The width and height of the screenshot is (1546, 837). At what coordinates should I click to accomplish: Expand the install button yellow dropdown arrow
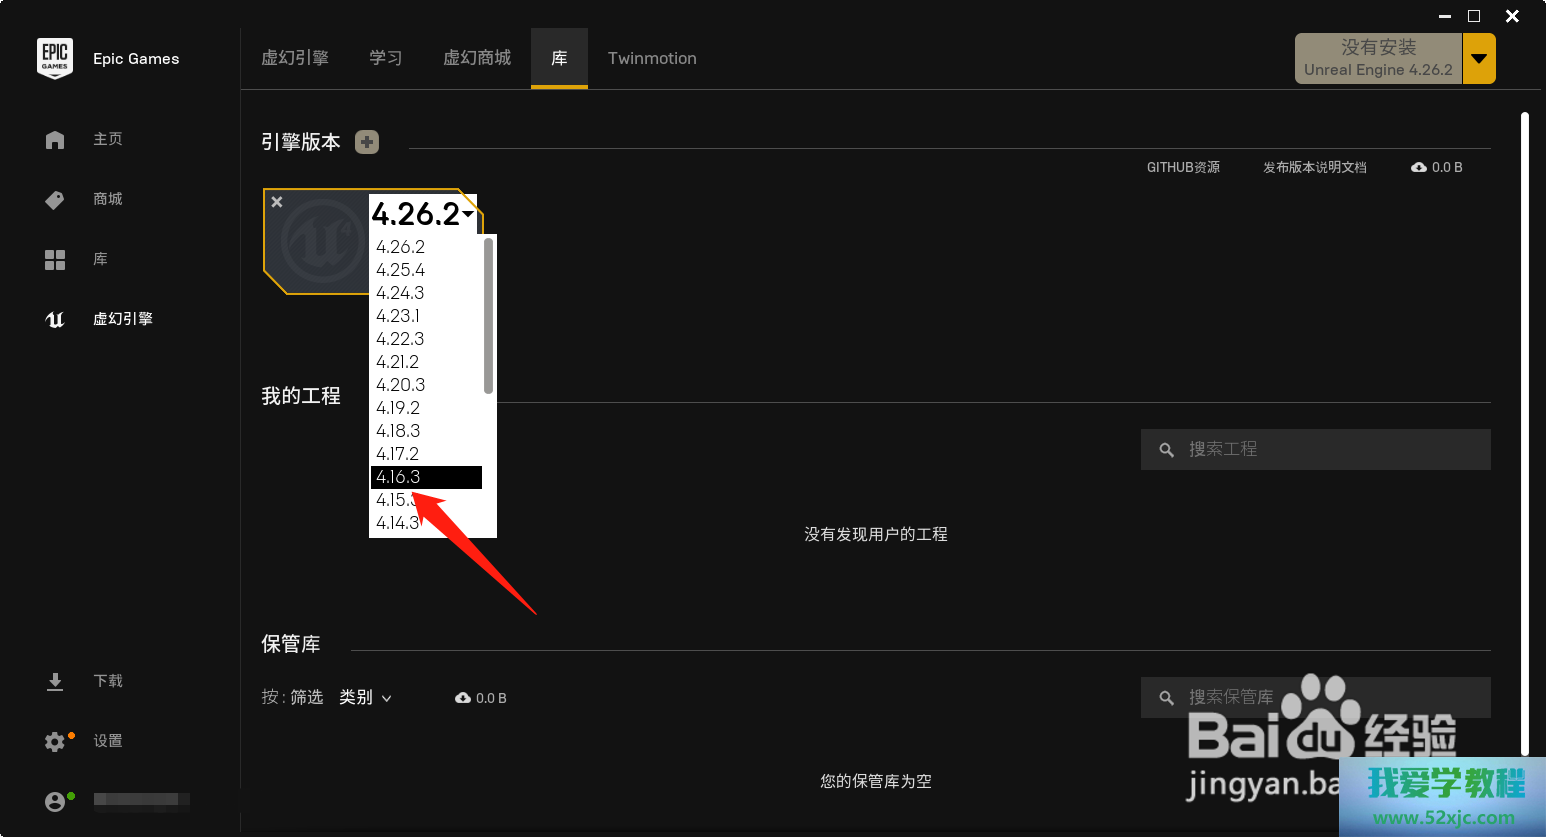tap(1479, 59)
